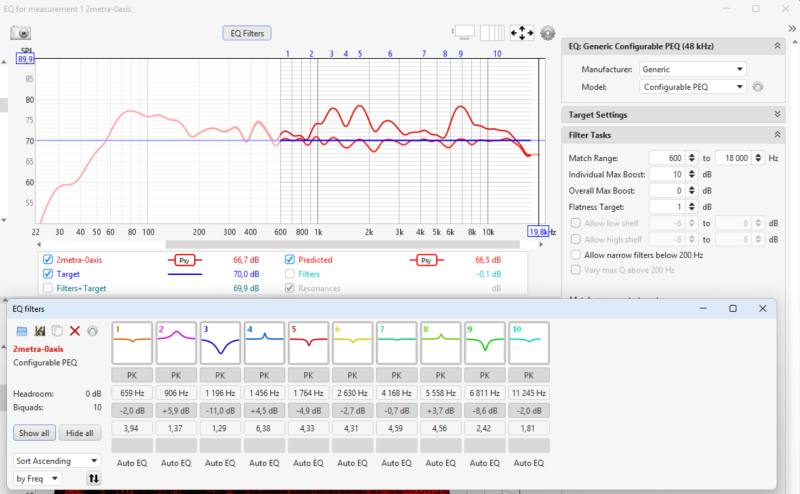Screen dimensions: 800x494
Task: Click the swap sort order arrows icon
Action: click(93, 479)
